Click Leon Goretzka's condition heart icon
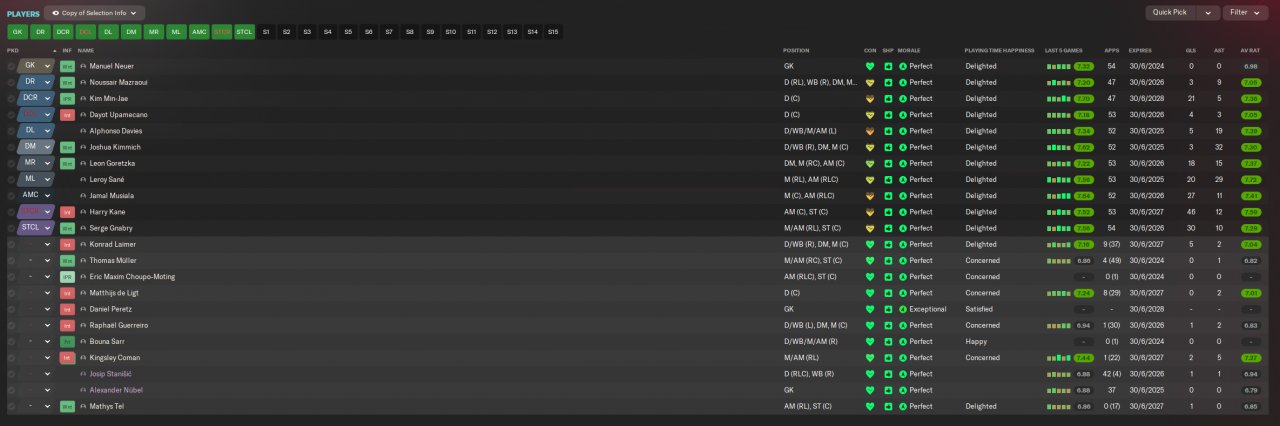The height and width of the screenshot is (426, 1280). coord(870,163)
